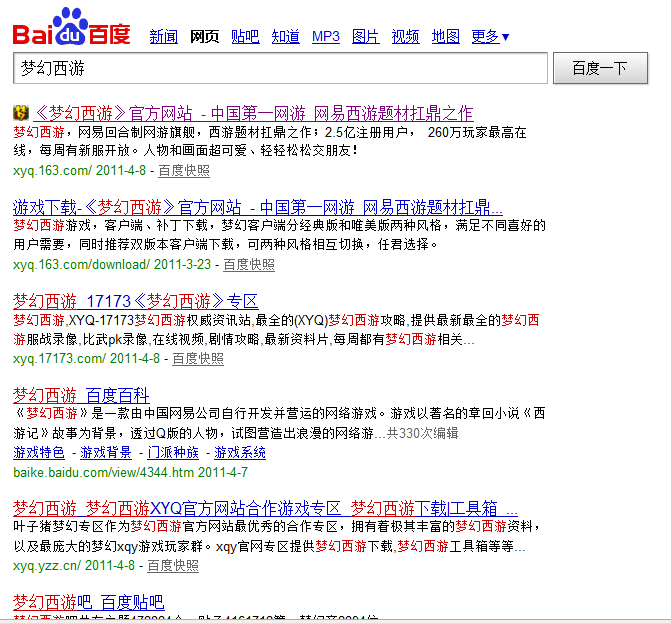Viewport: 671px width, 624px height.
Task: Open the 游戏特色 sub-link
Action: coord(39,453)
